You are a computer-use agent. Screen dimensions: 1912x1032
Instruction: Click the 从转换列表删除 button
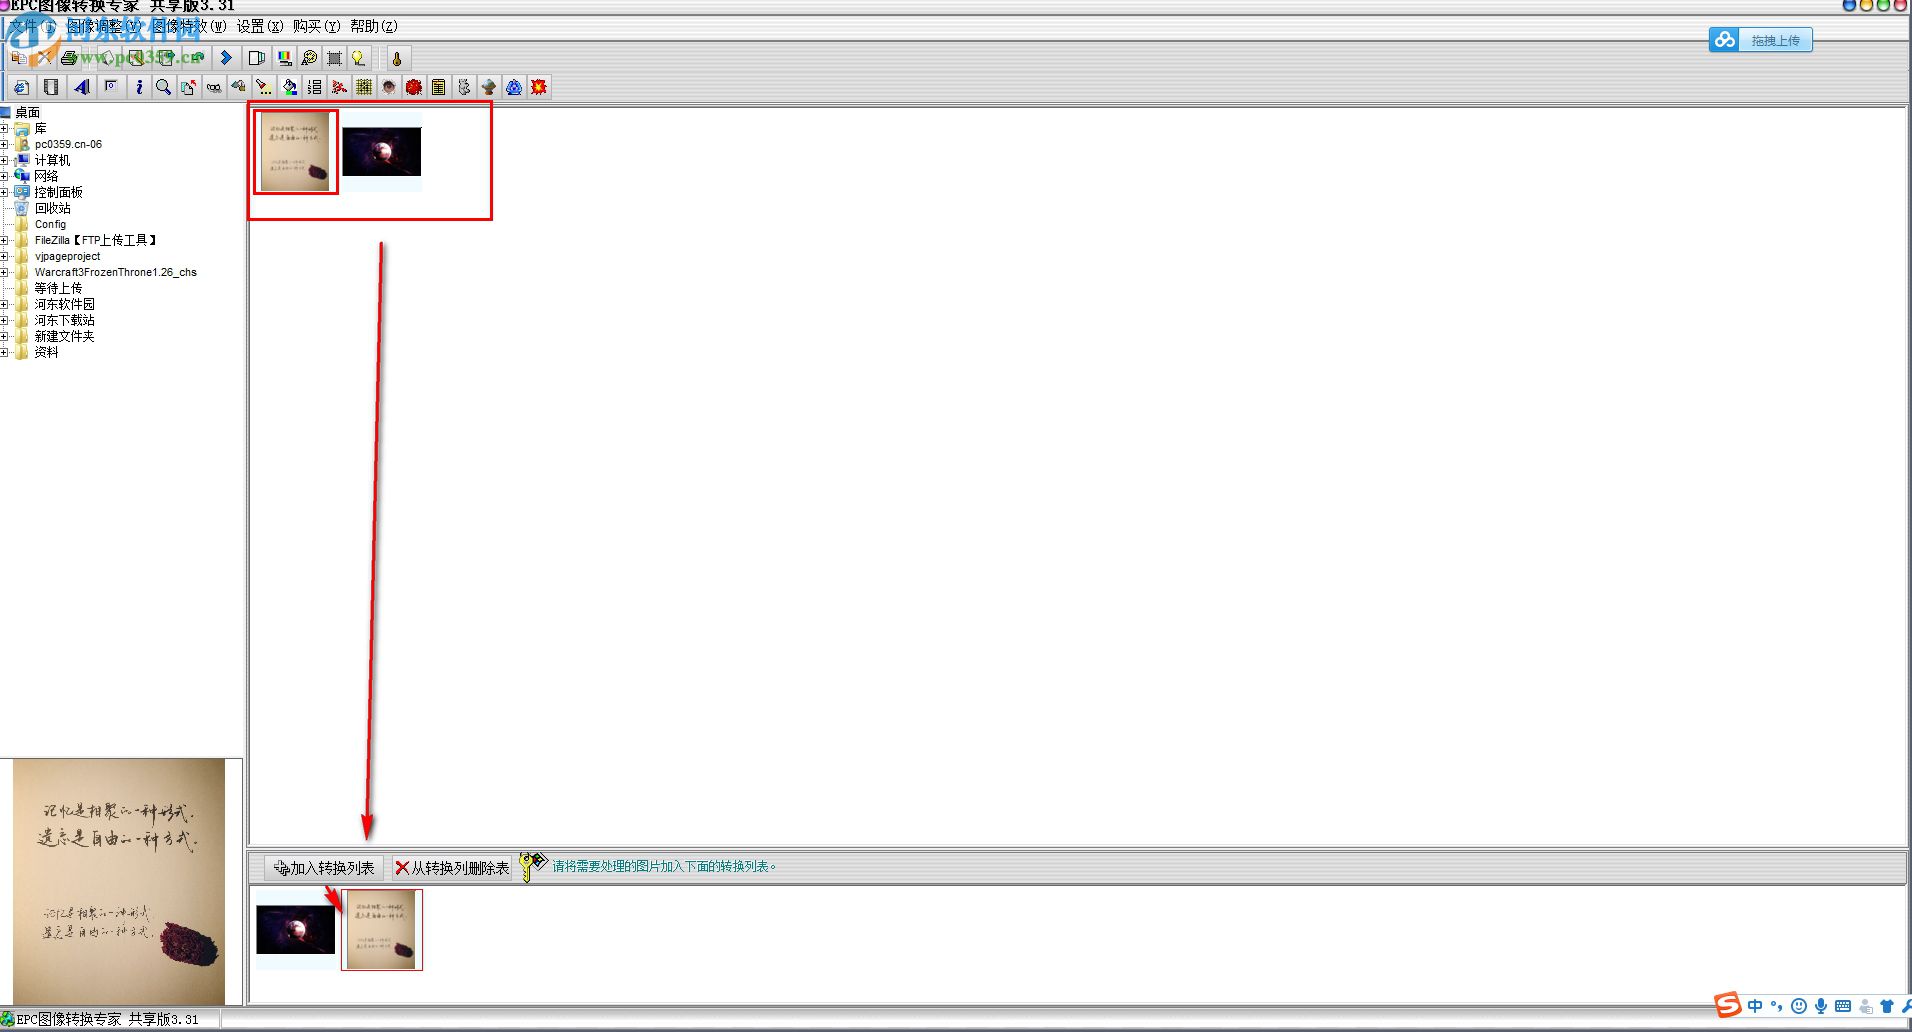[x=452, y=868]
